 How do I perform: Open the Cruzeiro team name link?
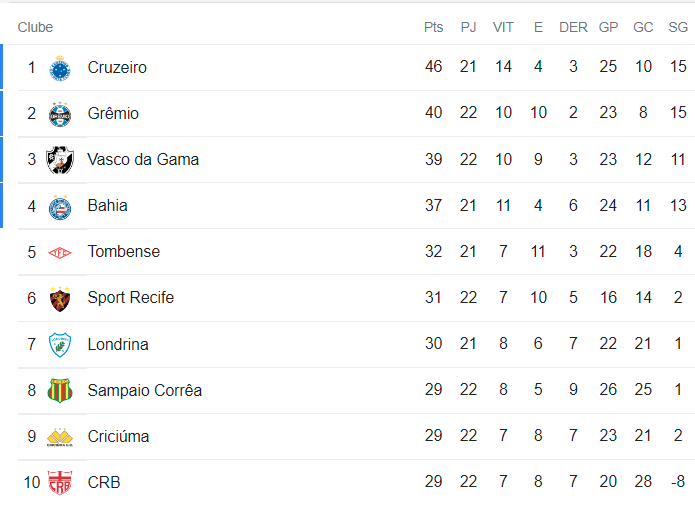117,68
